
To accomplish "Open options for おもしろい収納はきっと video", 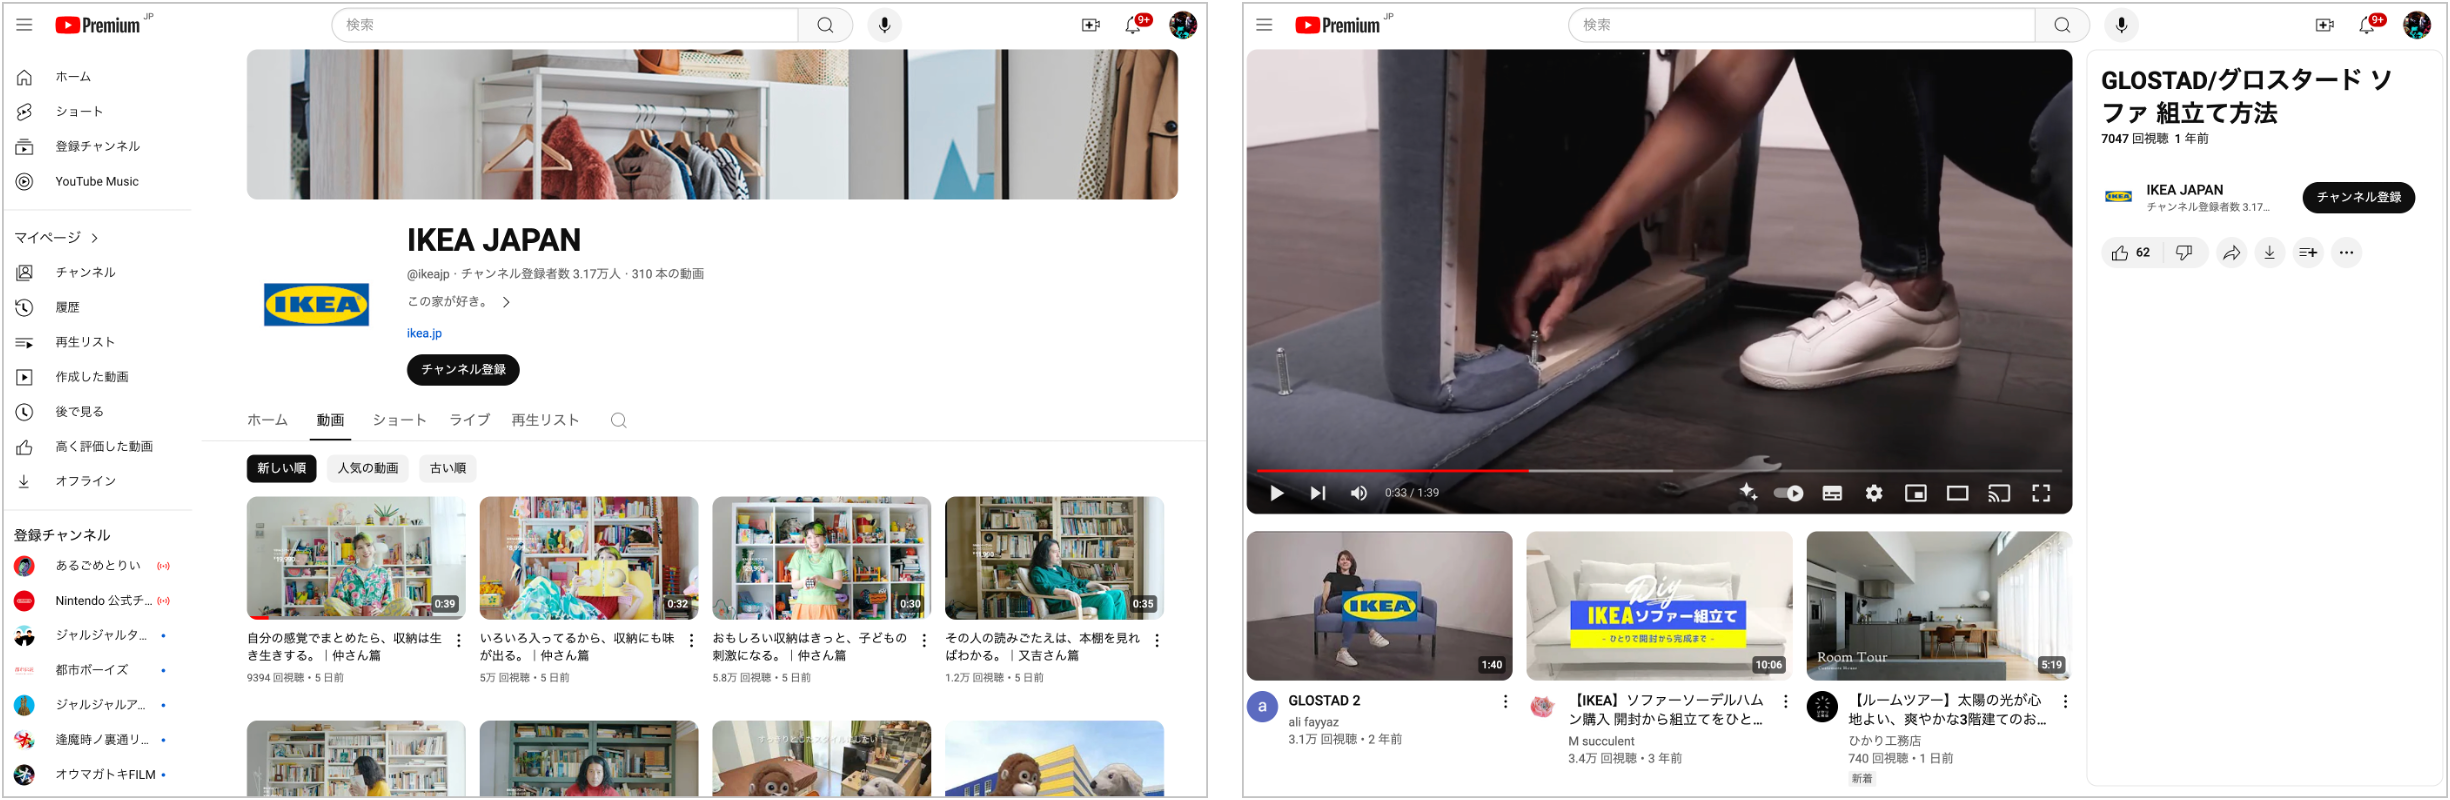I will (x=924, y=640).
